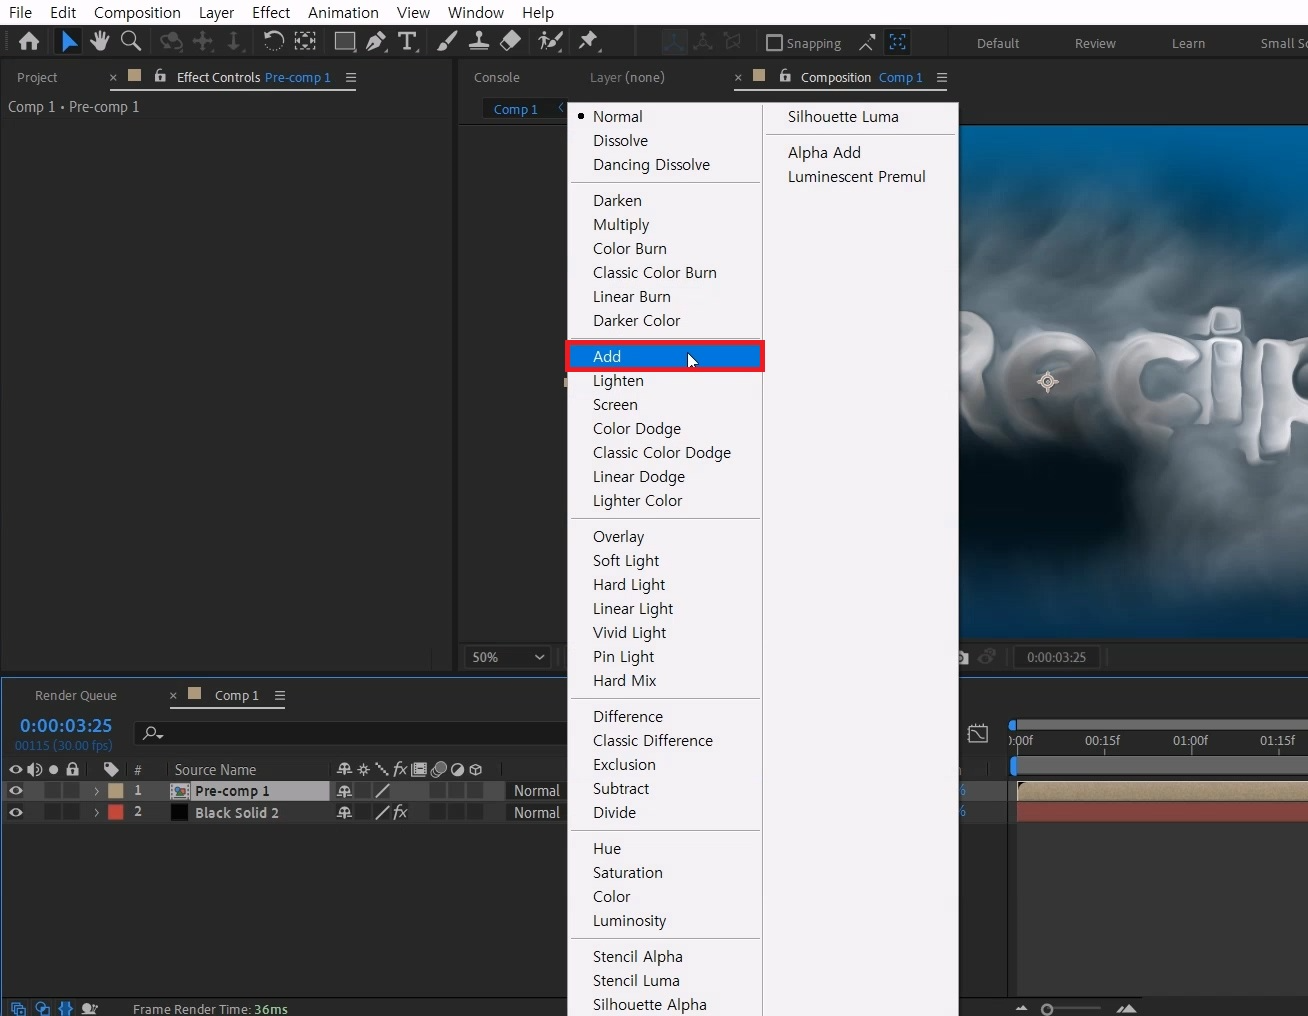
Task: Open the Effect menu
Action: (x=271, y=12)
